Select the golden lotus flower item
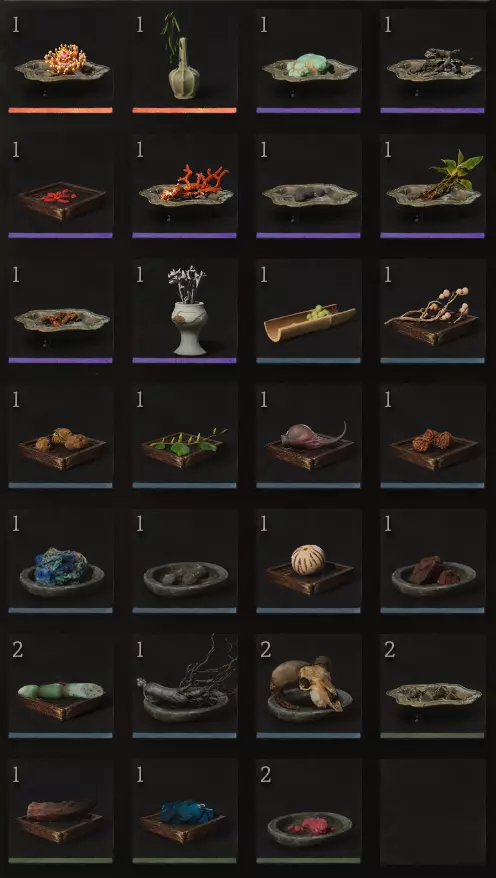496x878 pixels. coord(60,62)
